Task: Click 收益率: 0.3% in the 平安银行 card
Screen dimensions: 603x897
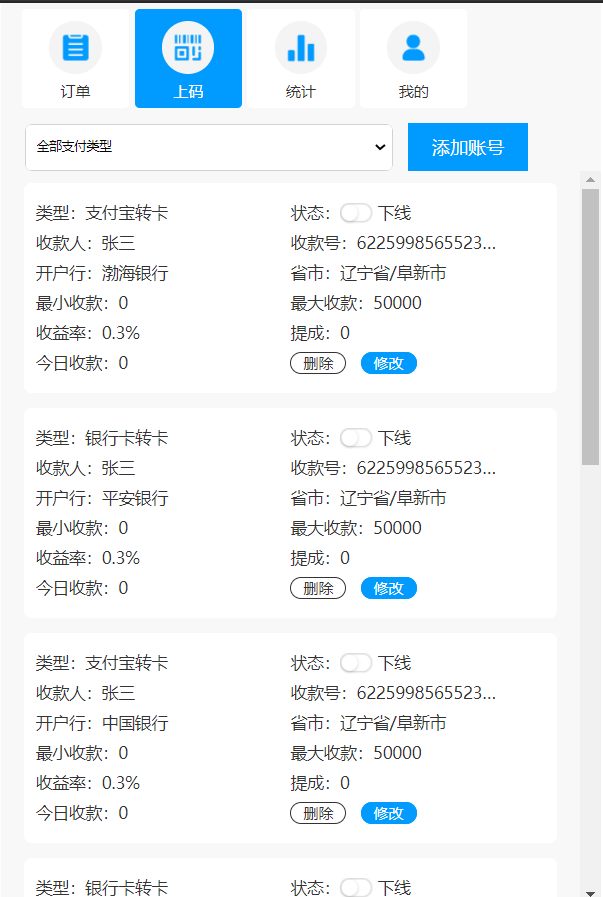Action: (88, 558)
